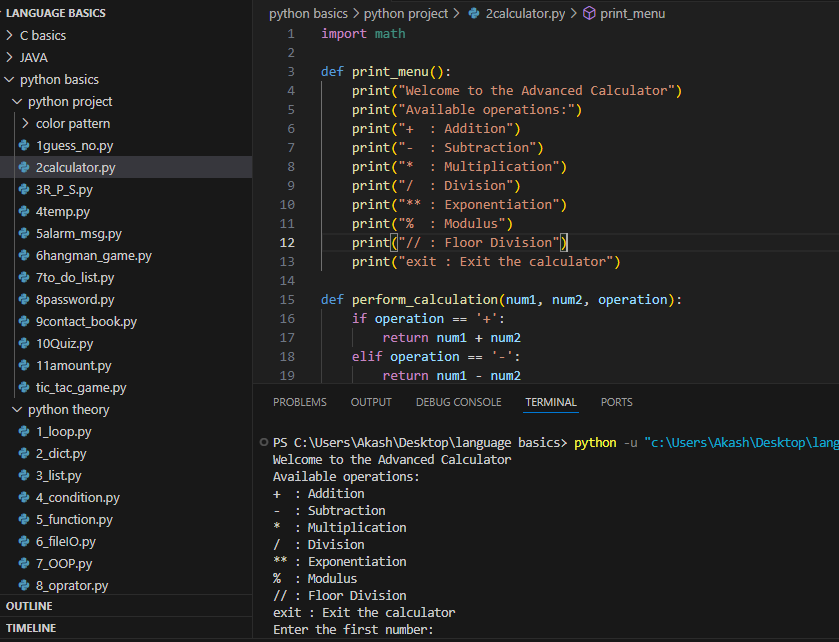
Task: Expand the JAVA folder
Action: pyautogui.click(x=33, y=58)
